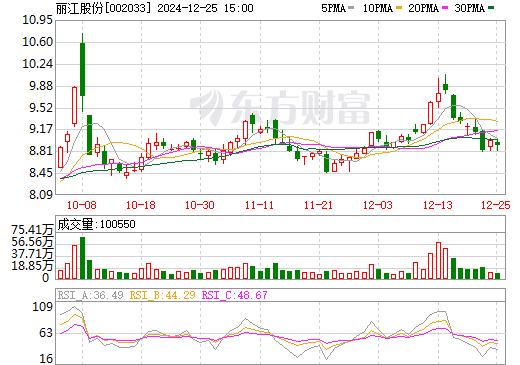Click the 12-03 date label
Viewport: 520px width, 365px height.
378,205
